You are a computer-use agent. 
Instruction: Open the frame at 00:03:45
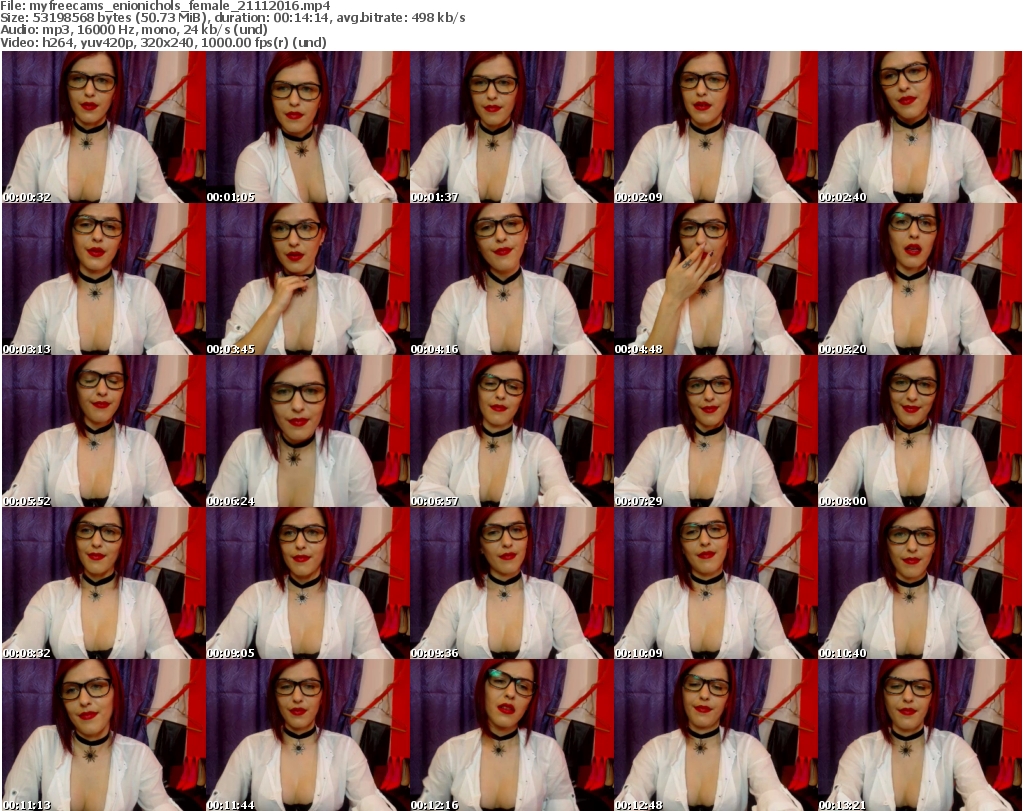point(308,279)
